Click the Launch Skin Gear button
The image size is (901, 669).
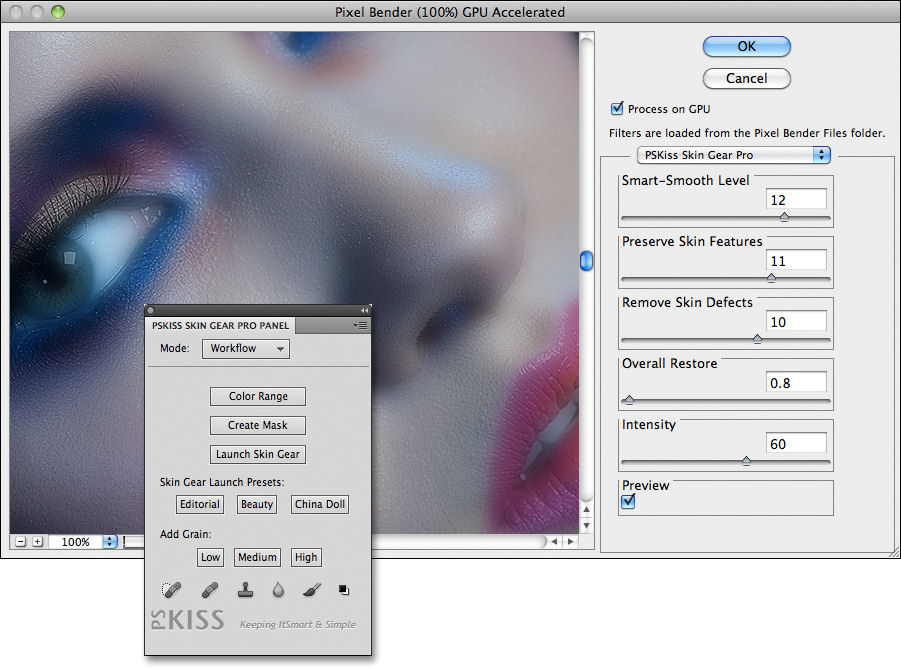point(258,454)
